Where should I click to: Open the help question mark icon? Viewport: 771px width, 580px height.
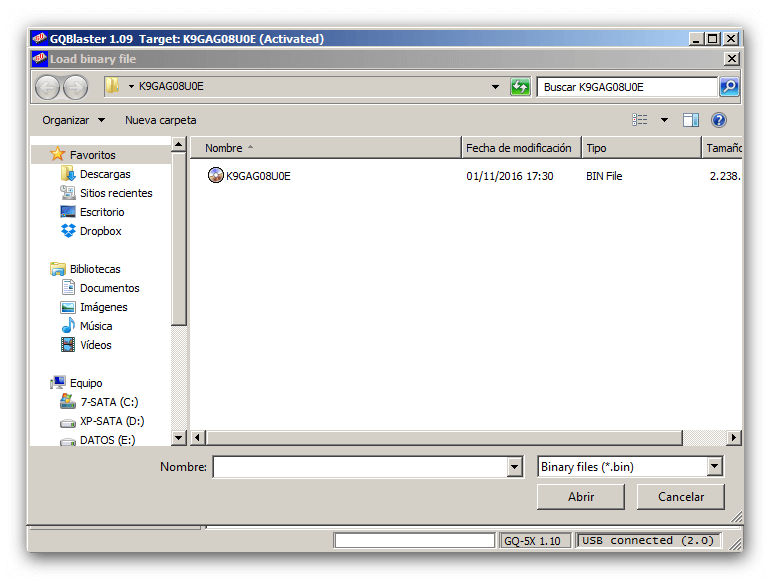pos(718,120)
